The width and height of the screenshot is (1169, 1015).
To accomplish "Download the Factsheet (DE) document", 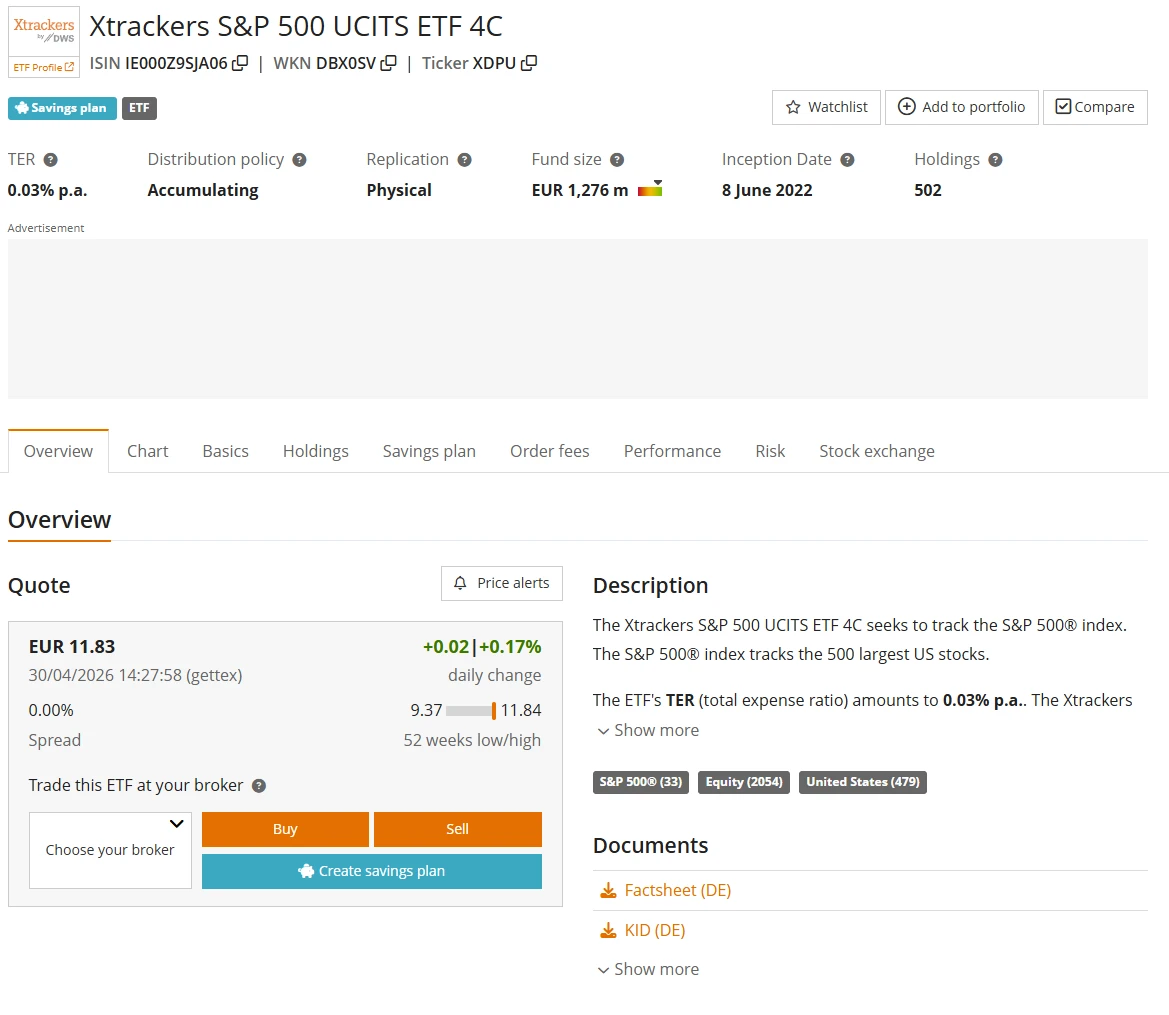I will (677, 890).
